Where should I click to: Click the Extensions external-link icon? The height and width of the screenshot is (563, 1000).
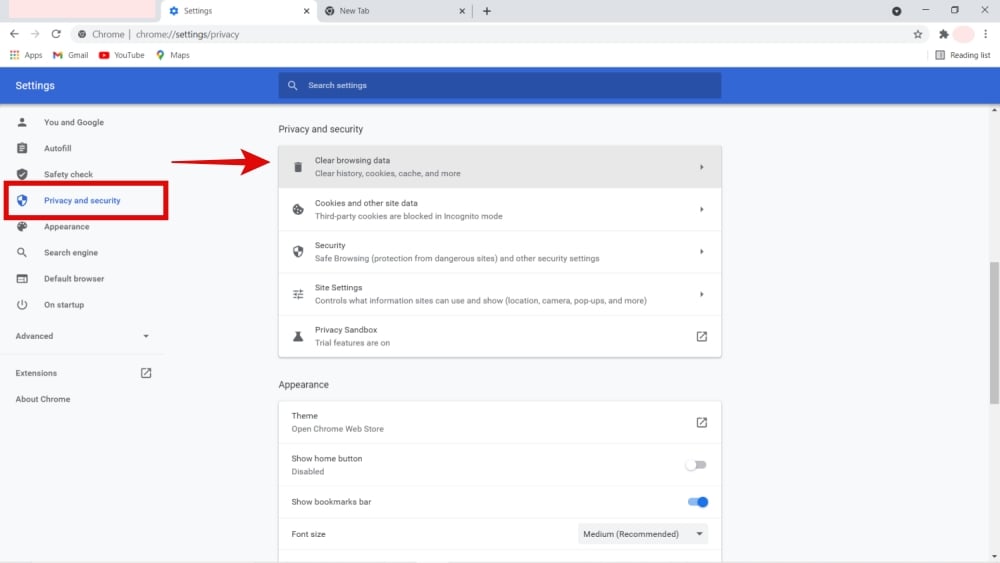tap(146, 373)
